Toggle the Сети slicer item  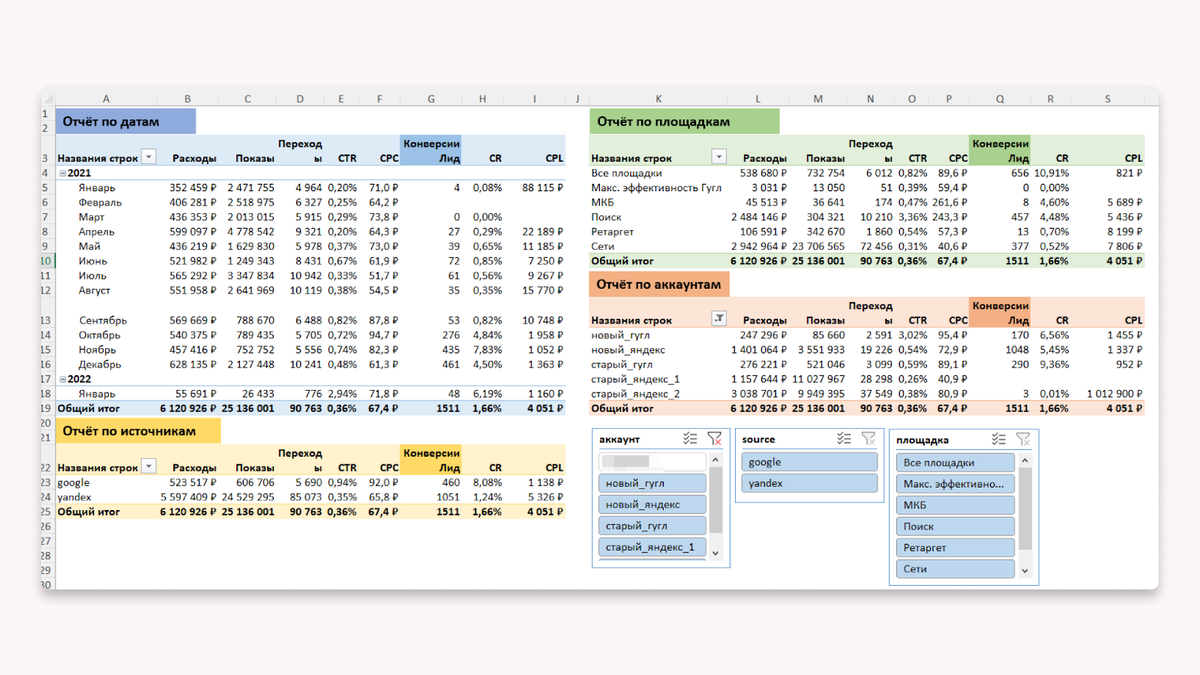(956, 569)
